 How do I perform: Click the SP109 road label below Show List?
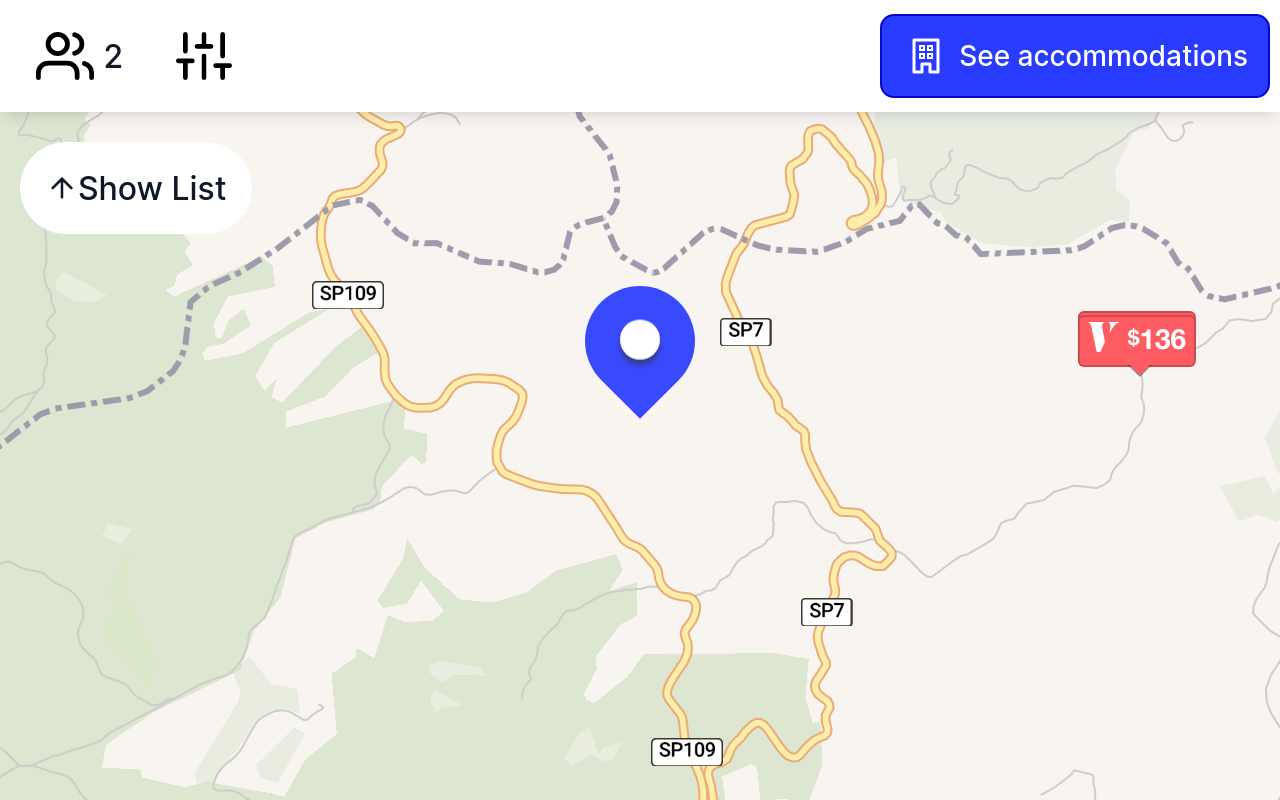348,294
